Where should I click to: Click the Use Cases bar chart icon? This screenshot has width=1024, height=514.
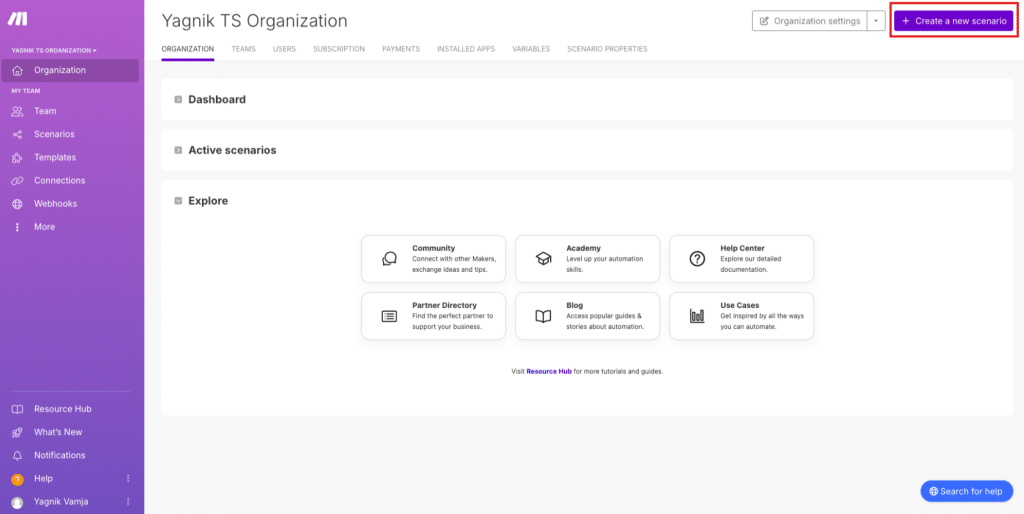click(x=697, y=316)
